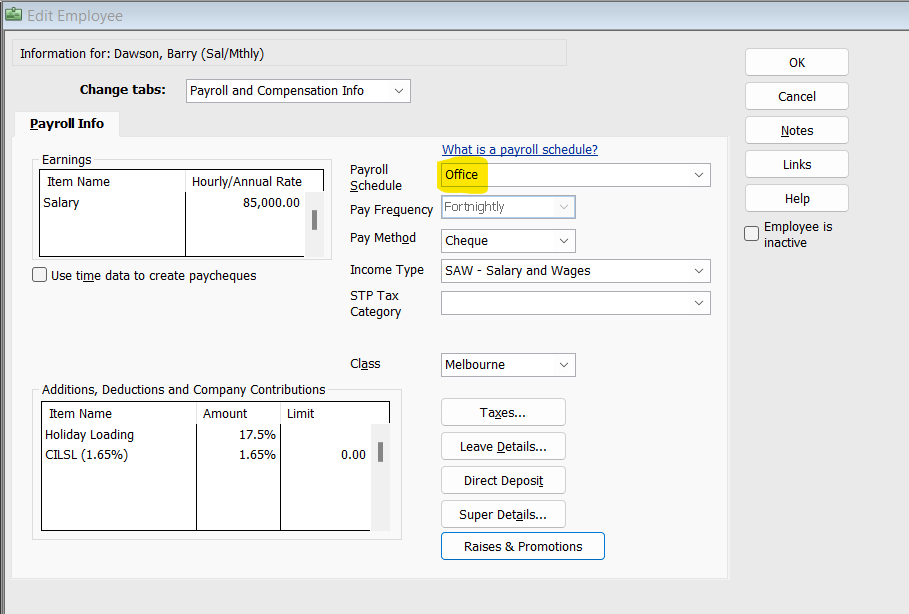Click the 1.65% amount cell
The image size is (909, 614).
pos(238,455)
